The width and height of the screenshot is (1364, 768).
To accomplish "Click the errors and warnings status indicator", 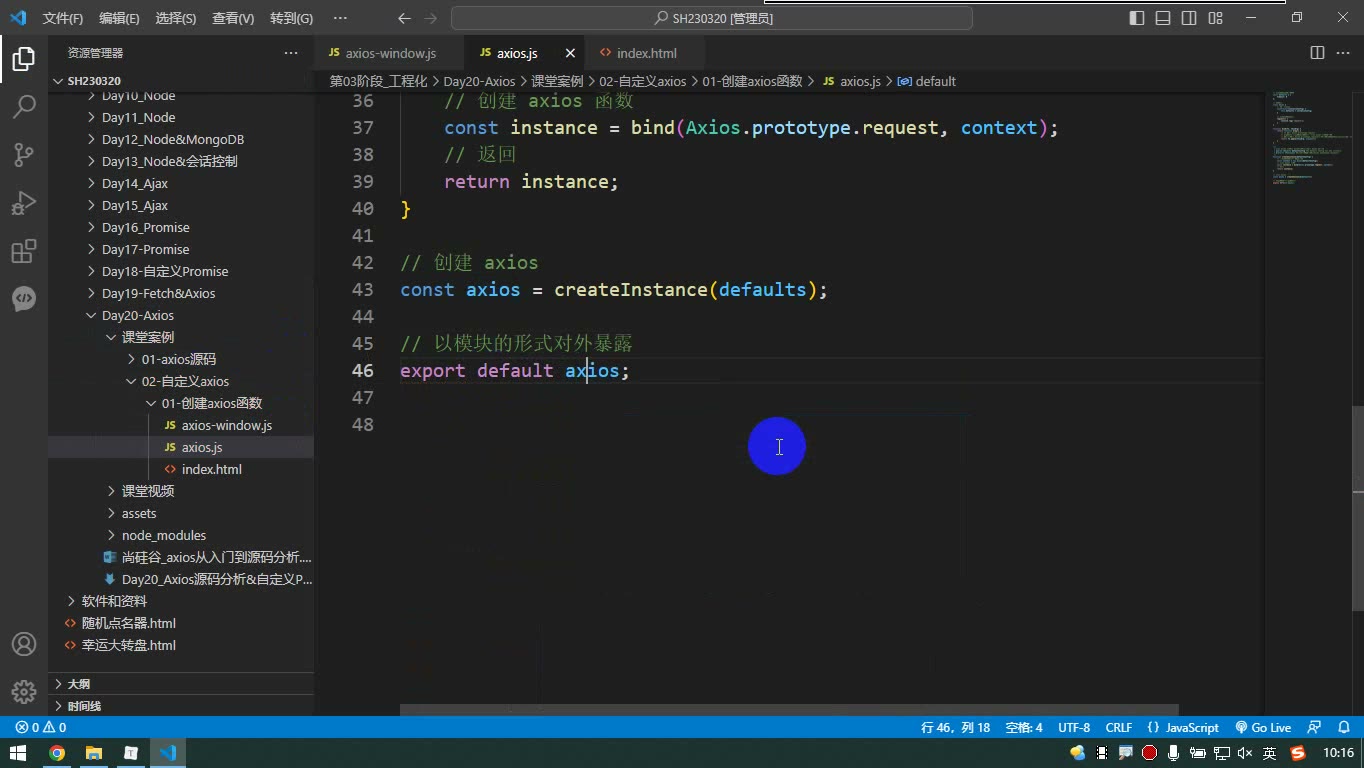I will point(41,728).
